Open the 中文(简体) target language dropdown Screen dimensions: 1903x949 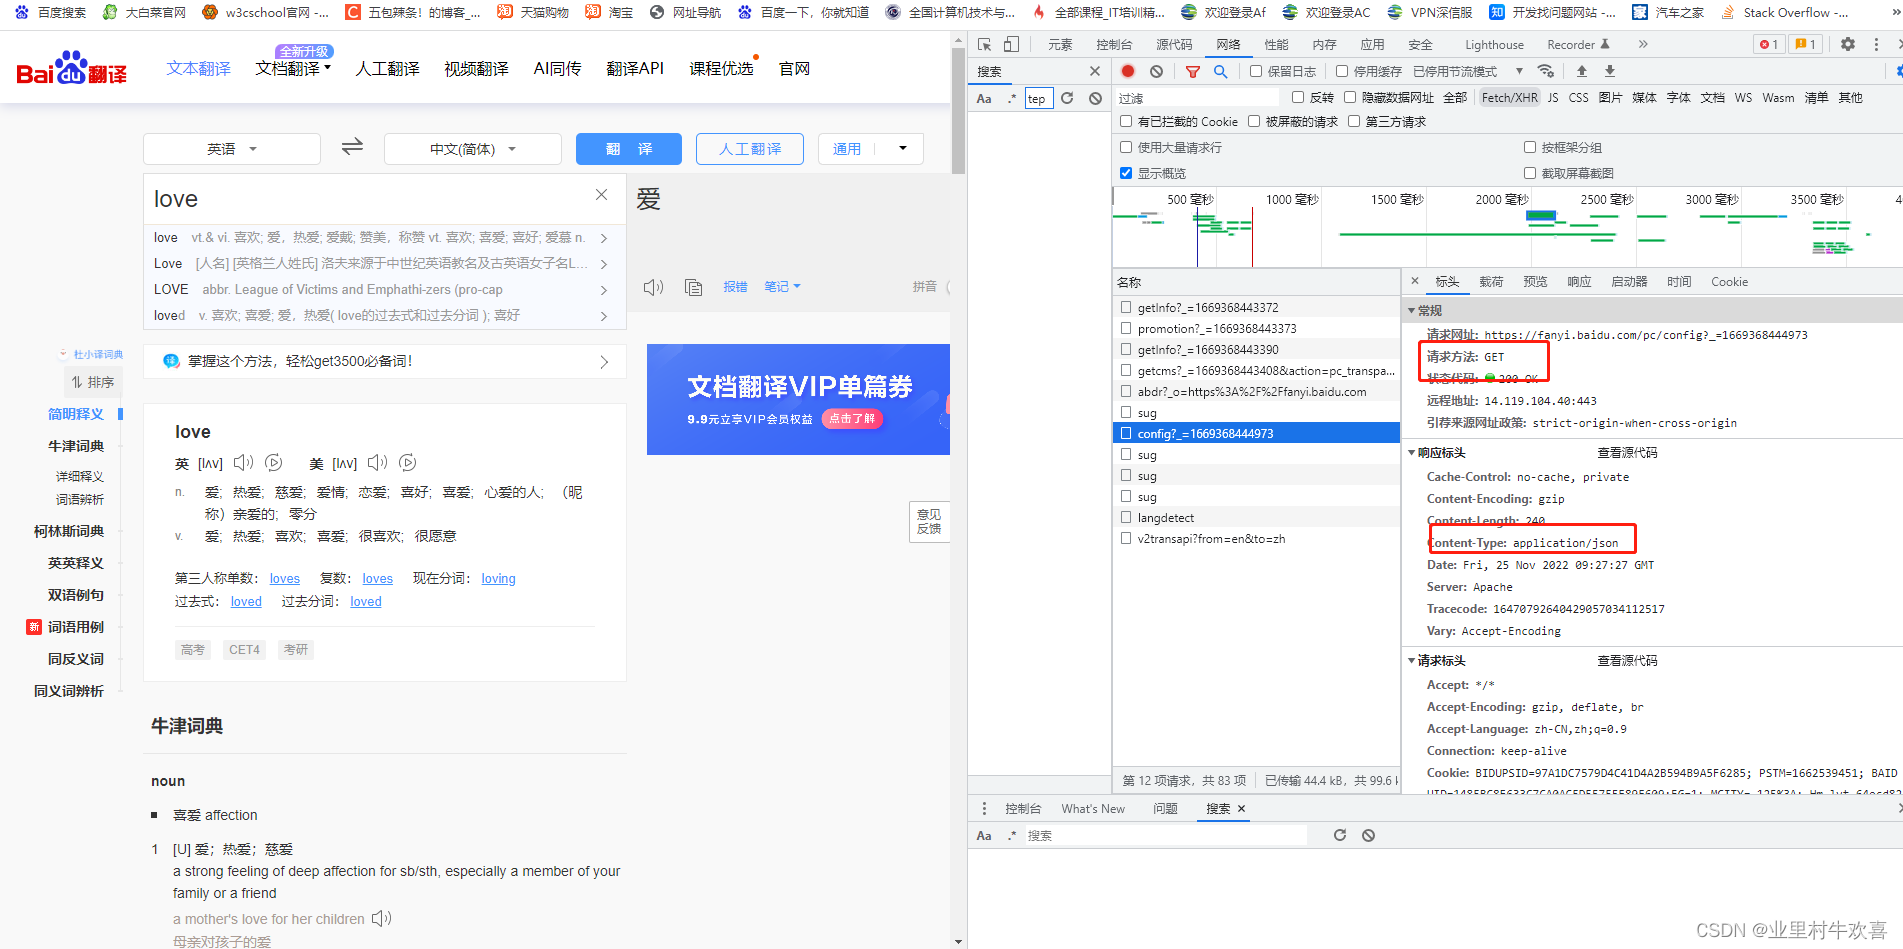473,149
